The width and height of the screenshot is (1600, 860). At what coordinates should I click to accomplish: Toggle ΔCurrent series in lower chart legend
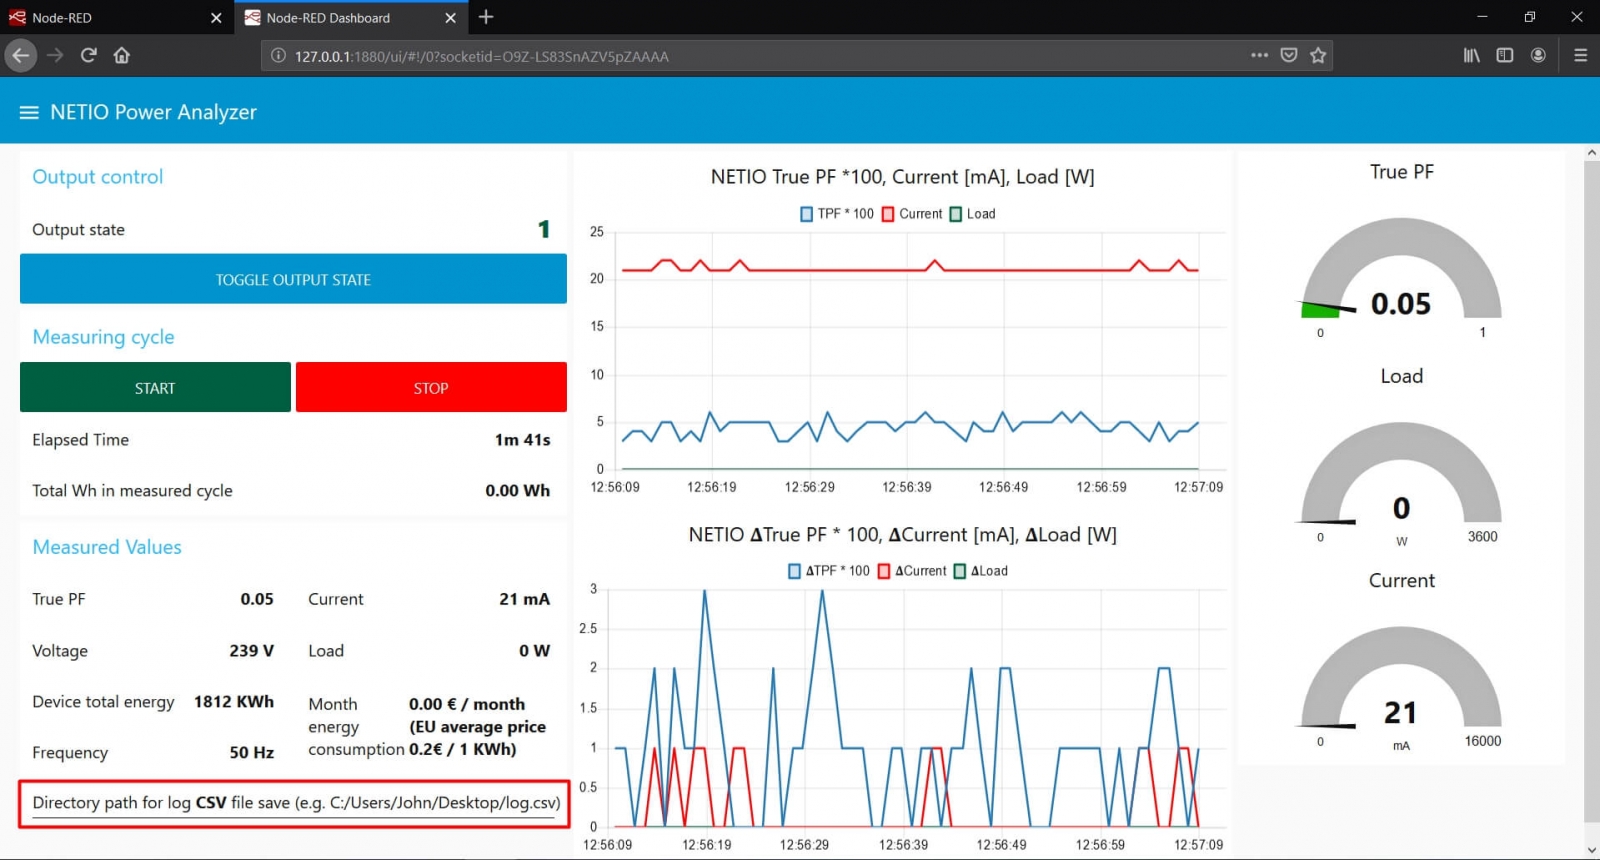point(912,571)
